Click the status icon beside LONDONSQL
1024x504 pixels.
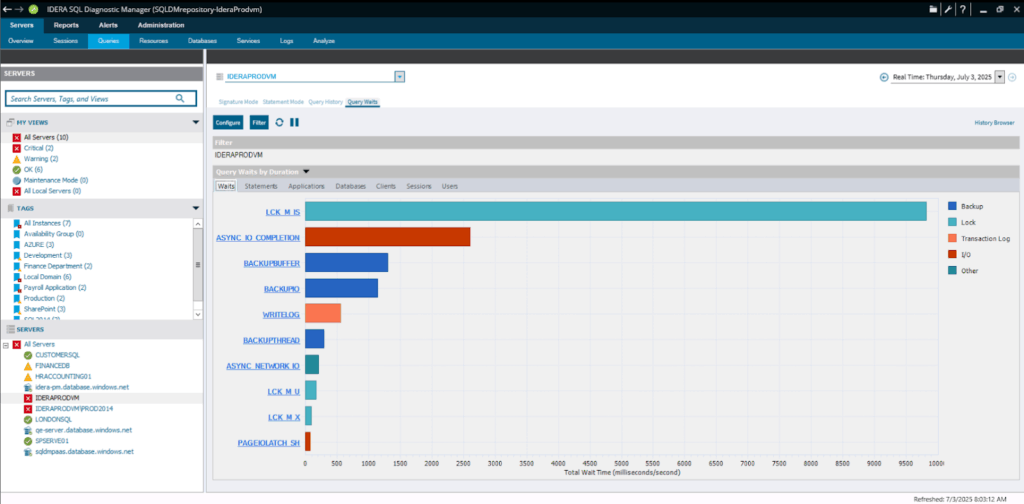point(27,420)
